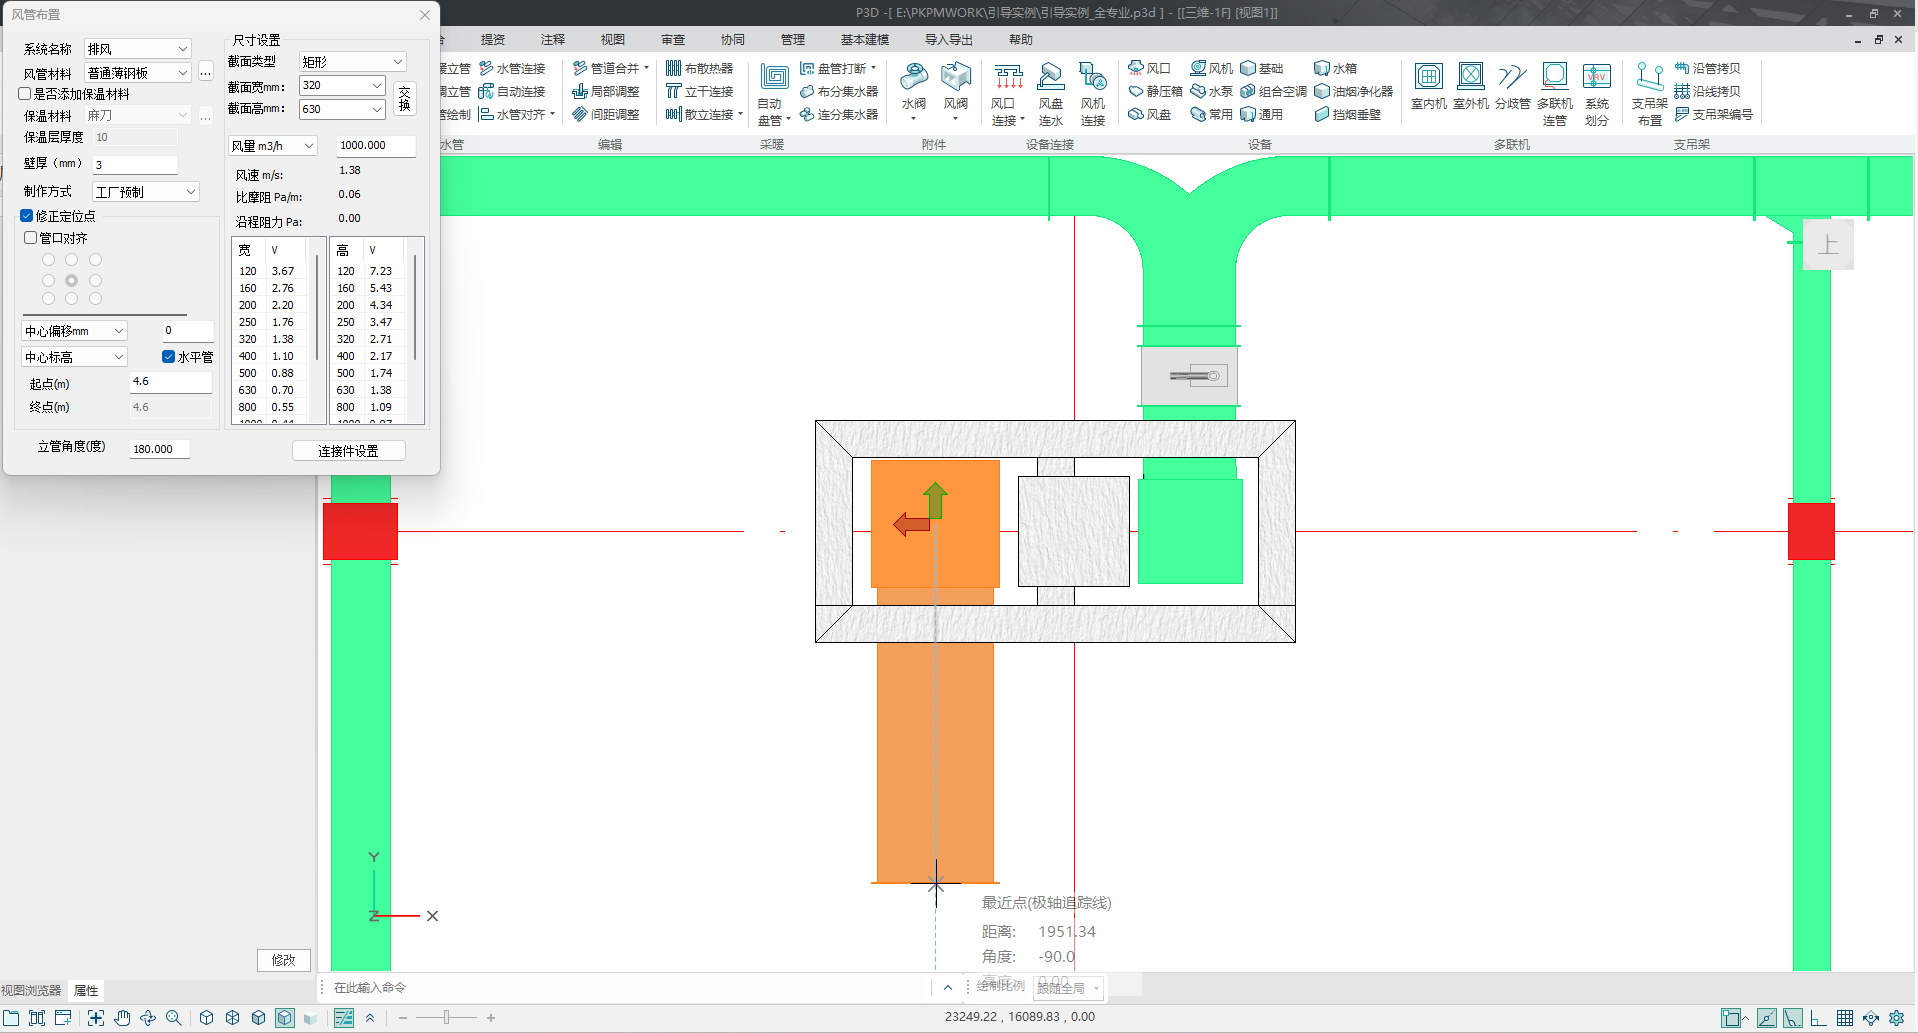Image resolution: width=1918 pixels, height=1033 pixels.
Task: Expand the 截面类型 dropdown showing 矩形
Action: (352, 62)
